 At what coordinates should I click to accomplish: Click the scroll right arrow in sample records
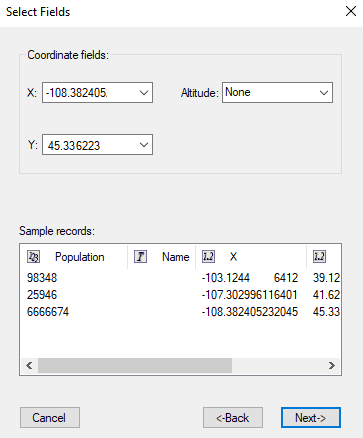pyautogui.click(x=331, y=365)
